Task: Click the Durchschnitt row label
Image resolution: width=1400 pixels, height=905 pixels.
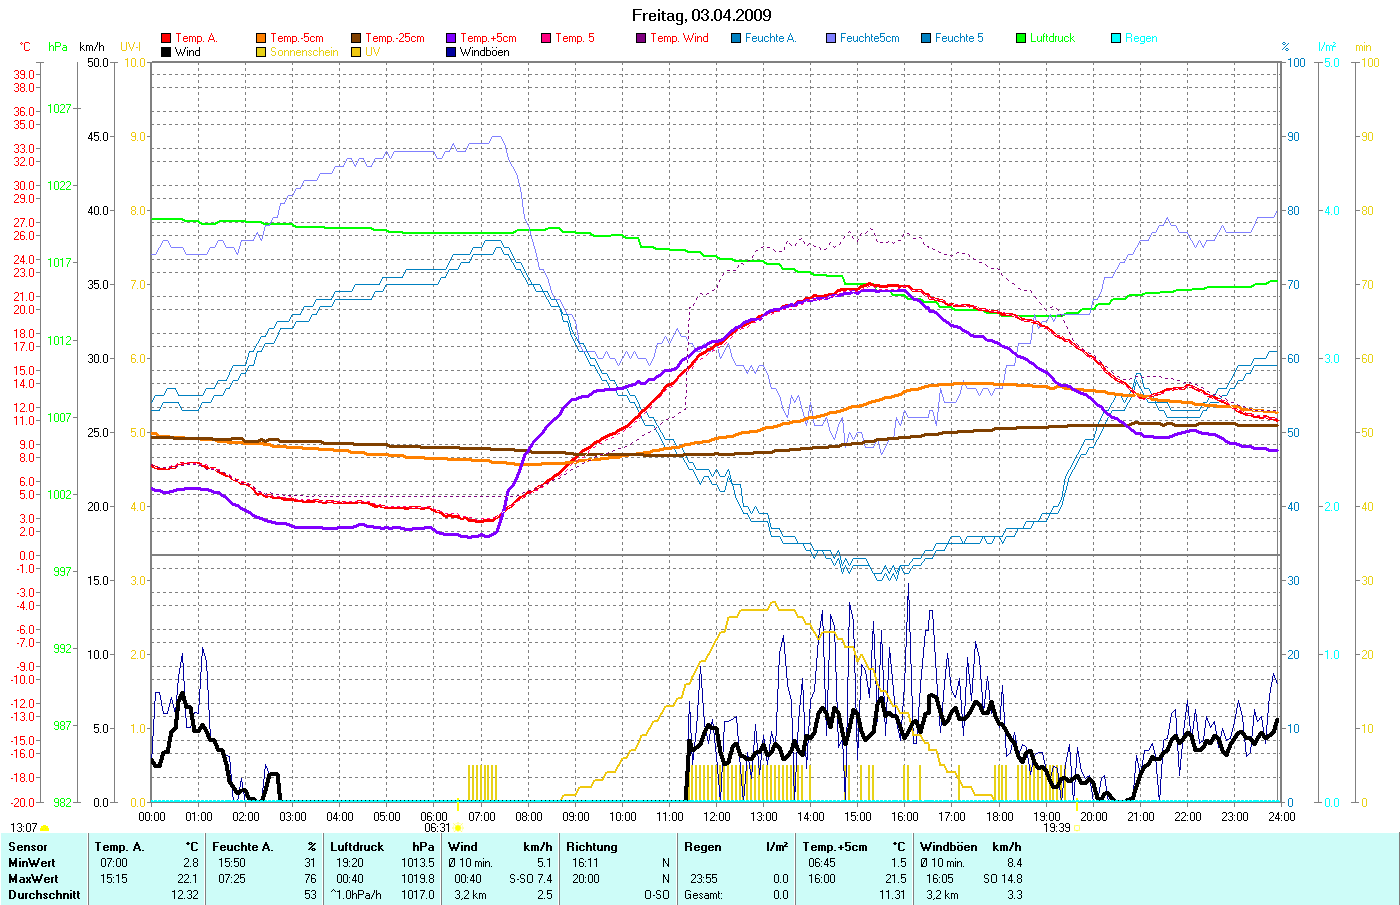Action: 44,895
